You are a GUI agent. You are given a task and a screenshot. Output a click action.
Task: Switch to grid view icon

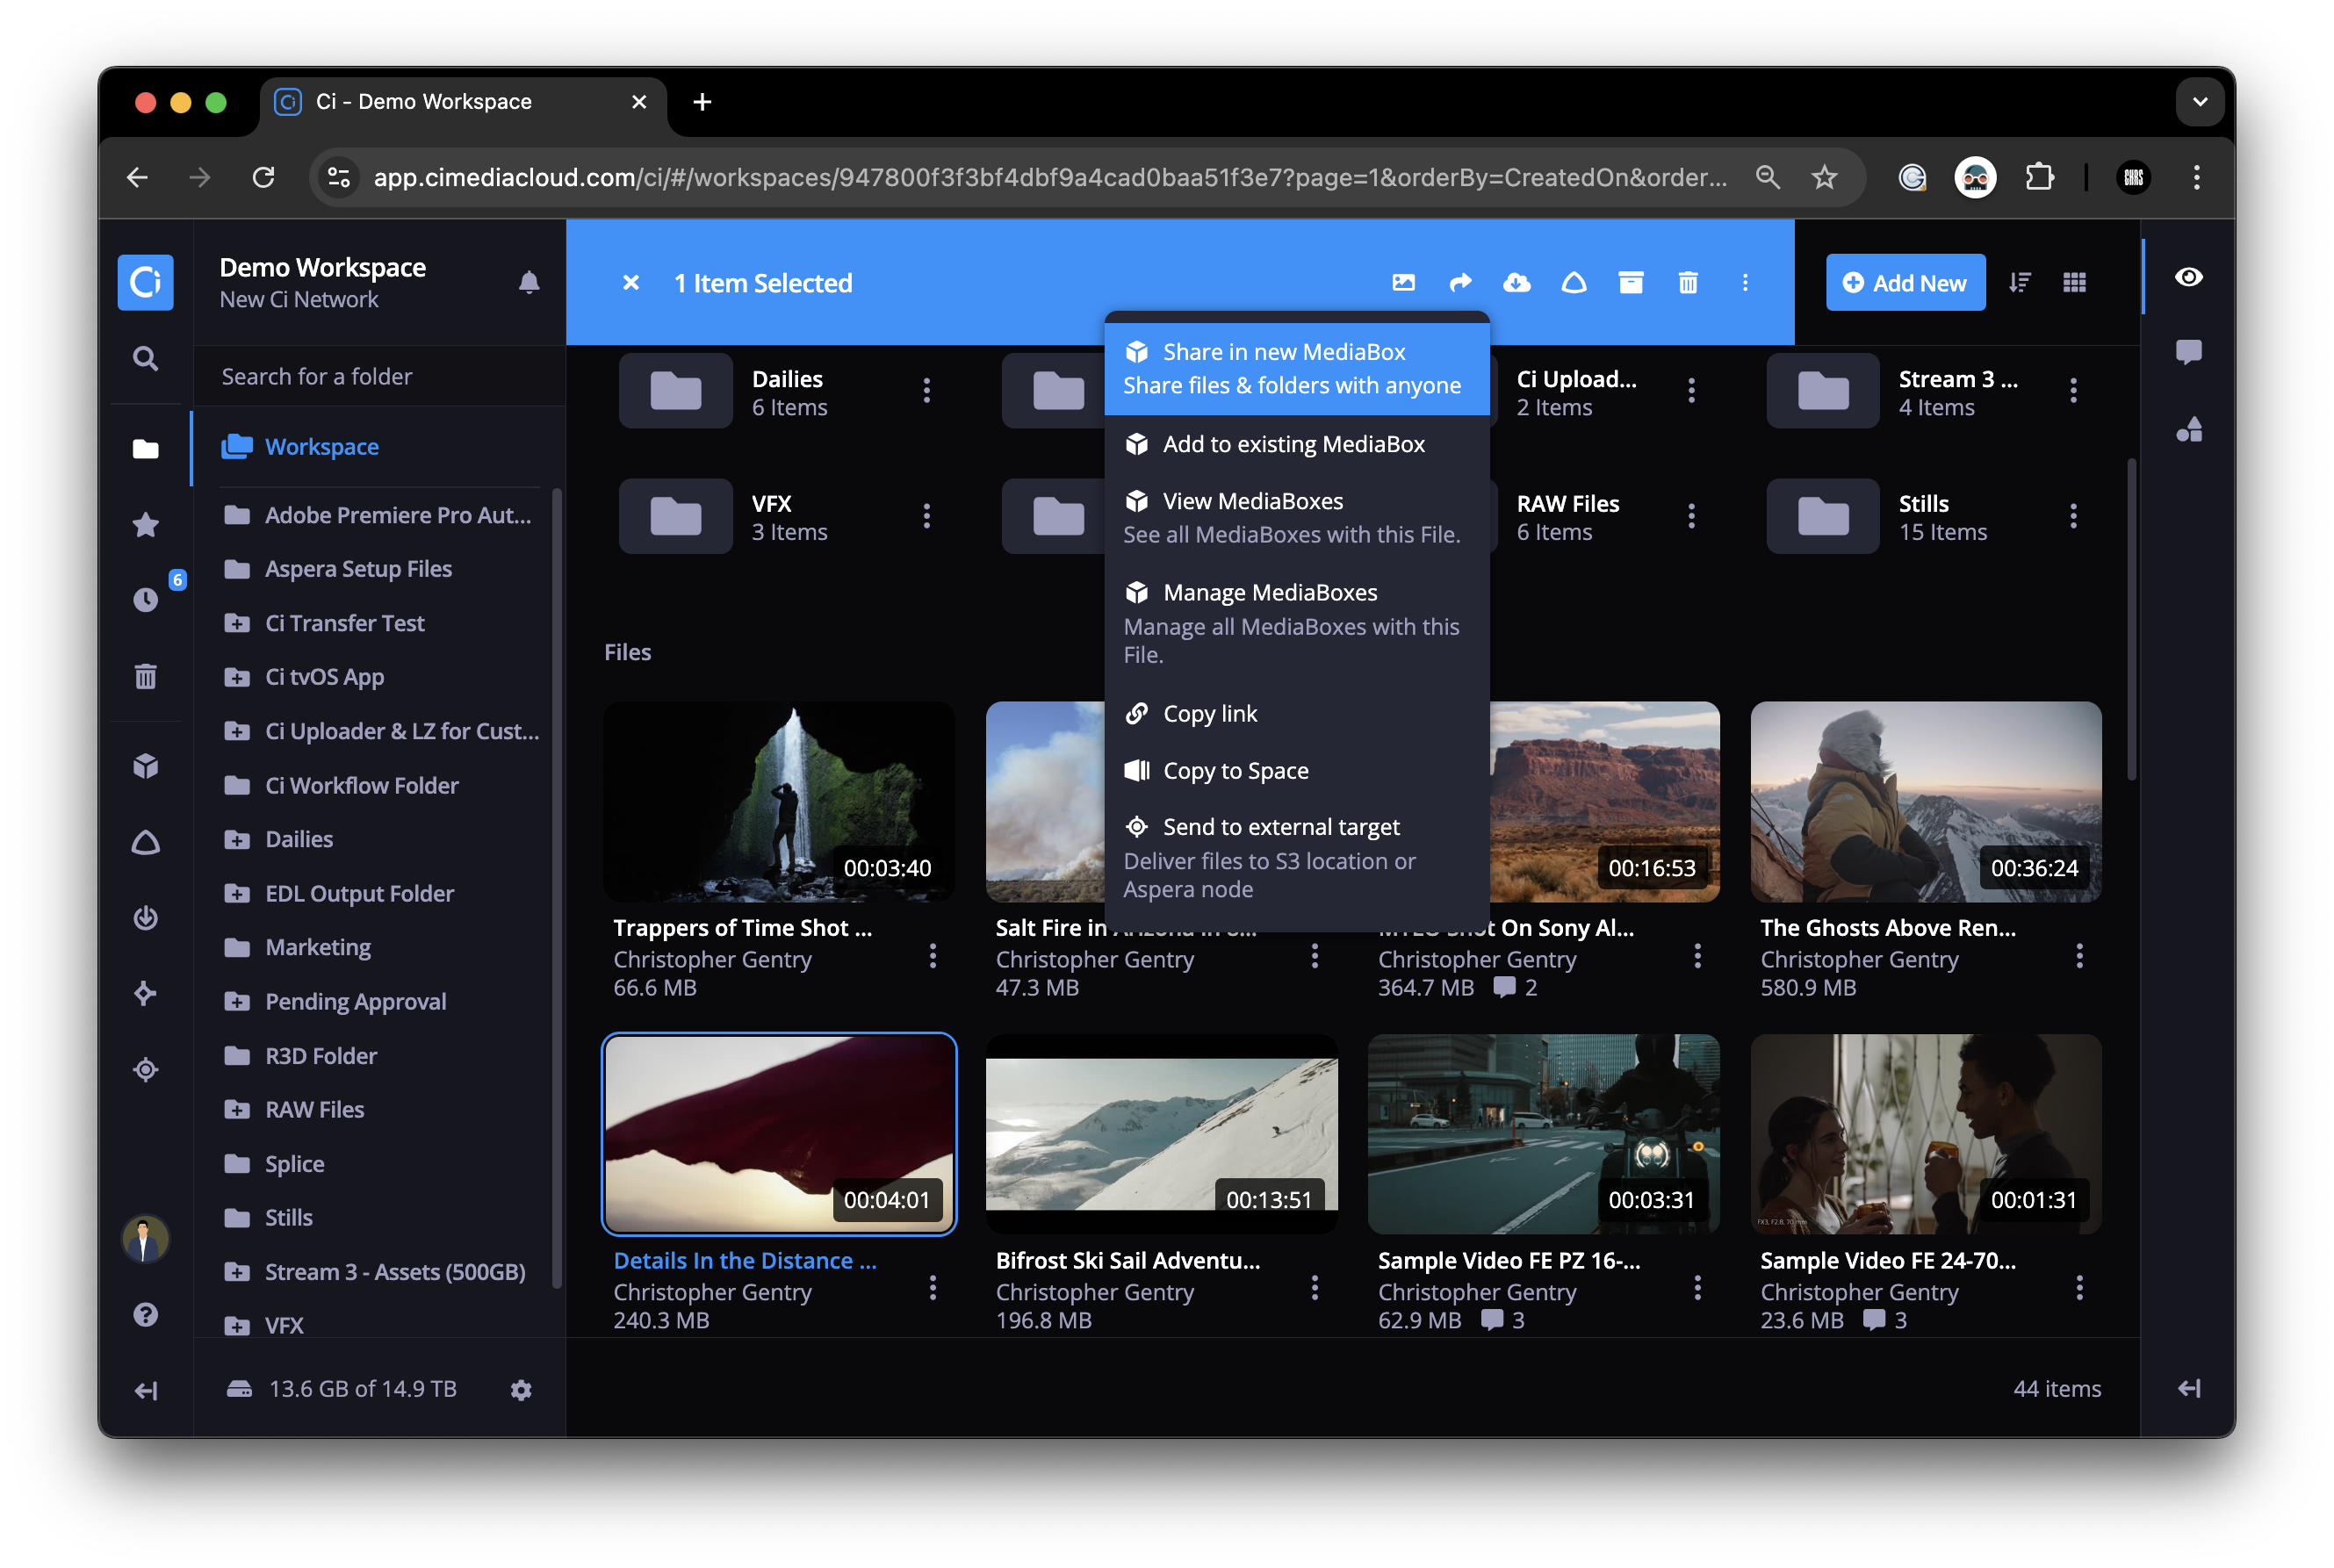2075,283
